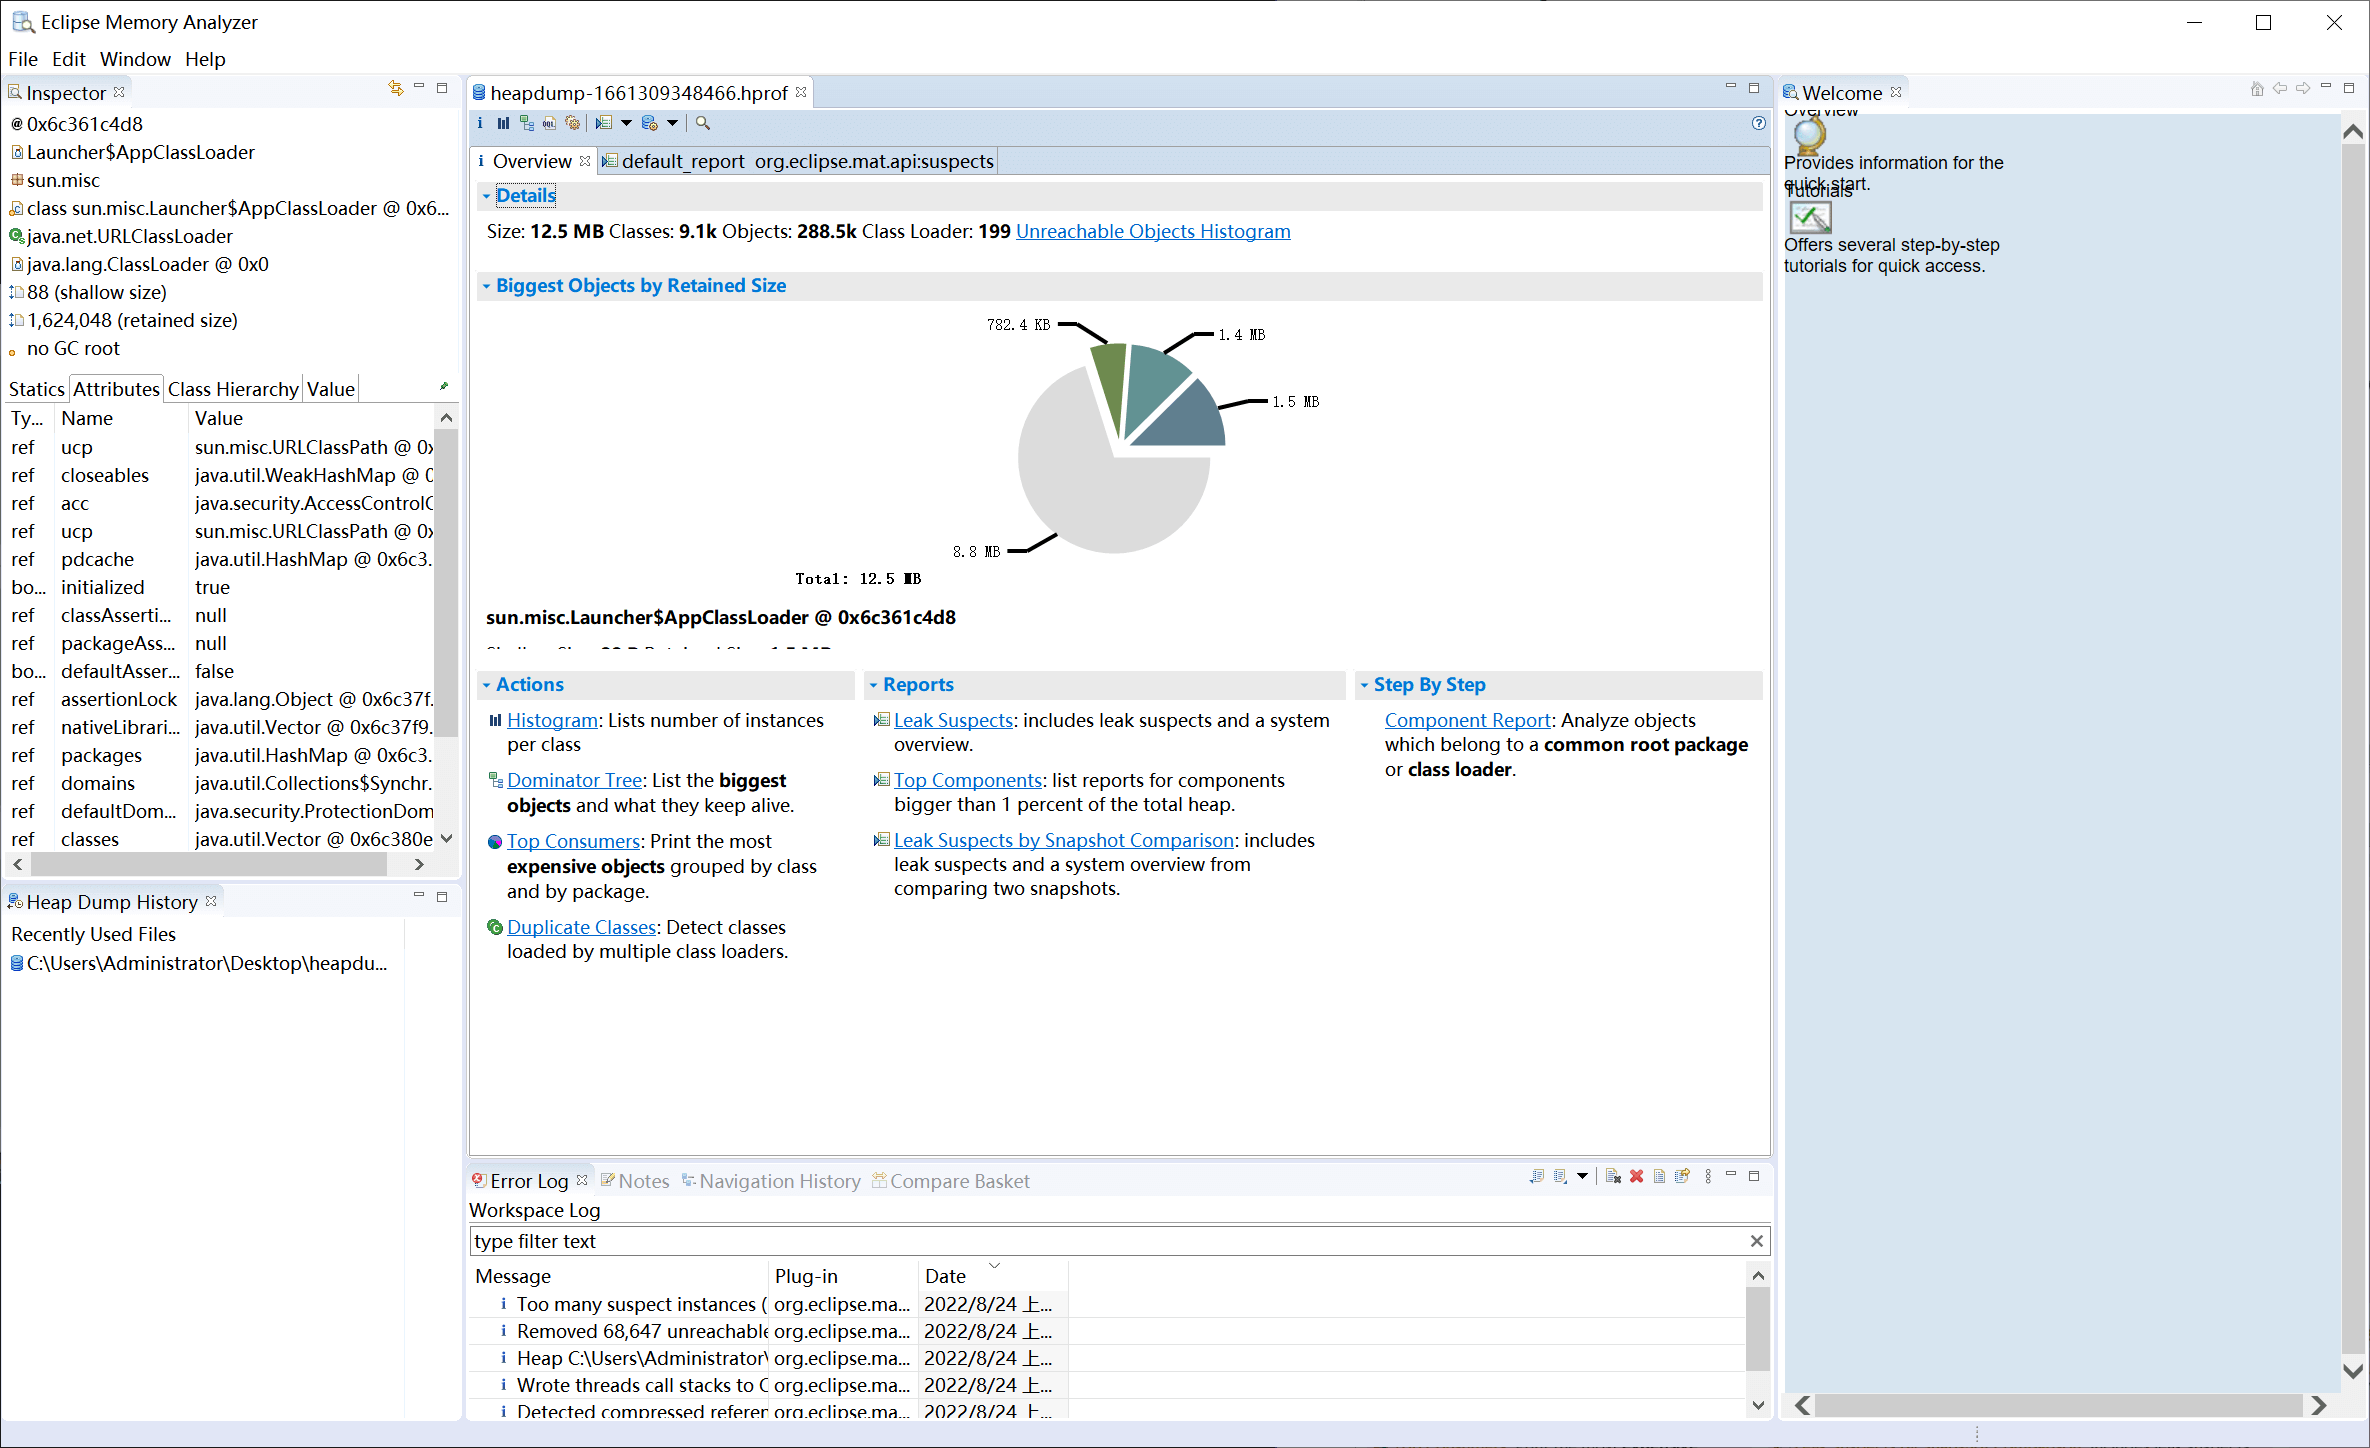Open the Top Consumers link

click(573, 841)
